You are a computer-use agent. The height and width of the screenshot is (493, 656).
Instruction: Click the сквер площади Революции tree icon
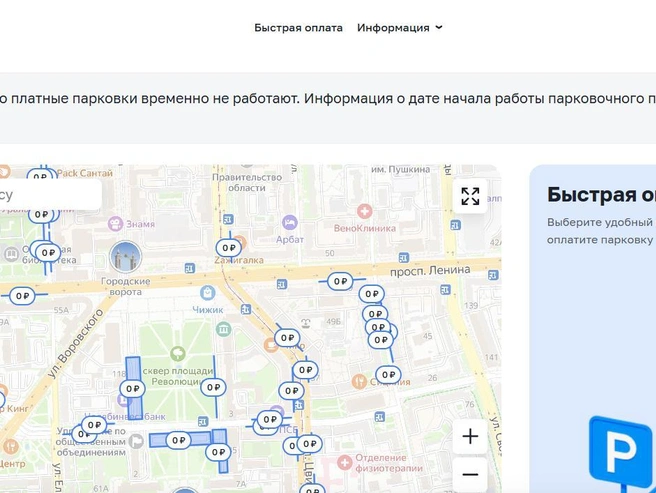point(178,354)
